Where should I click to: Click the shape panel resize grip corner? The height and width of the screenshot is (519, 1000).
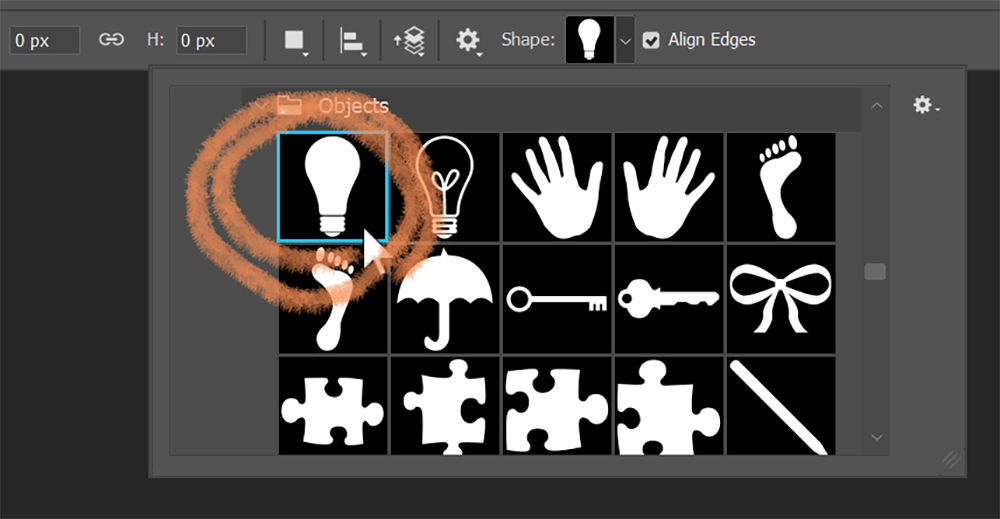pos(952,459)
